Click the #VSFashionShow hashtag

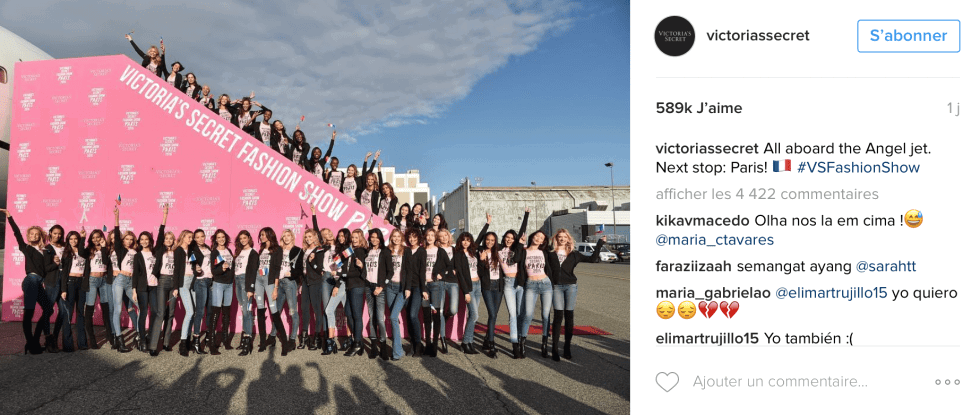click(x=858, y=168)
